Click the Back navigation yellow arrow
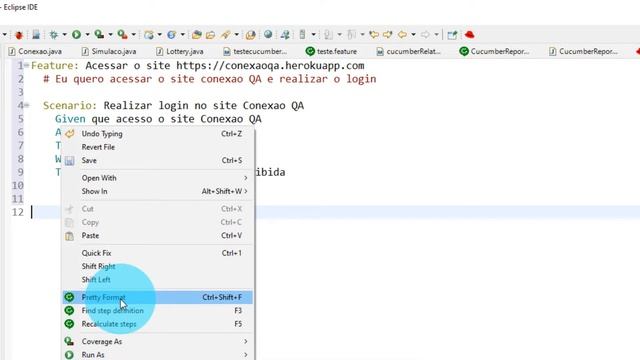640x360 pixels. coord(402,35)
